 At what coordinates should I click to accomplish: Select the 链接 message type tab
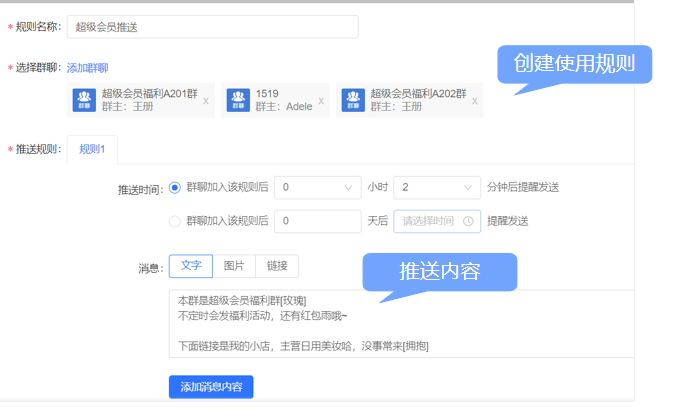tap(277, 266)
